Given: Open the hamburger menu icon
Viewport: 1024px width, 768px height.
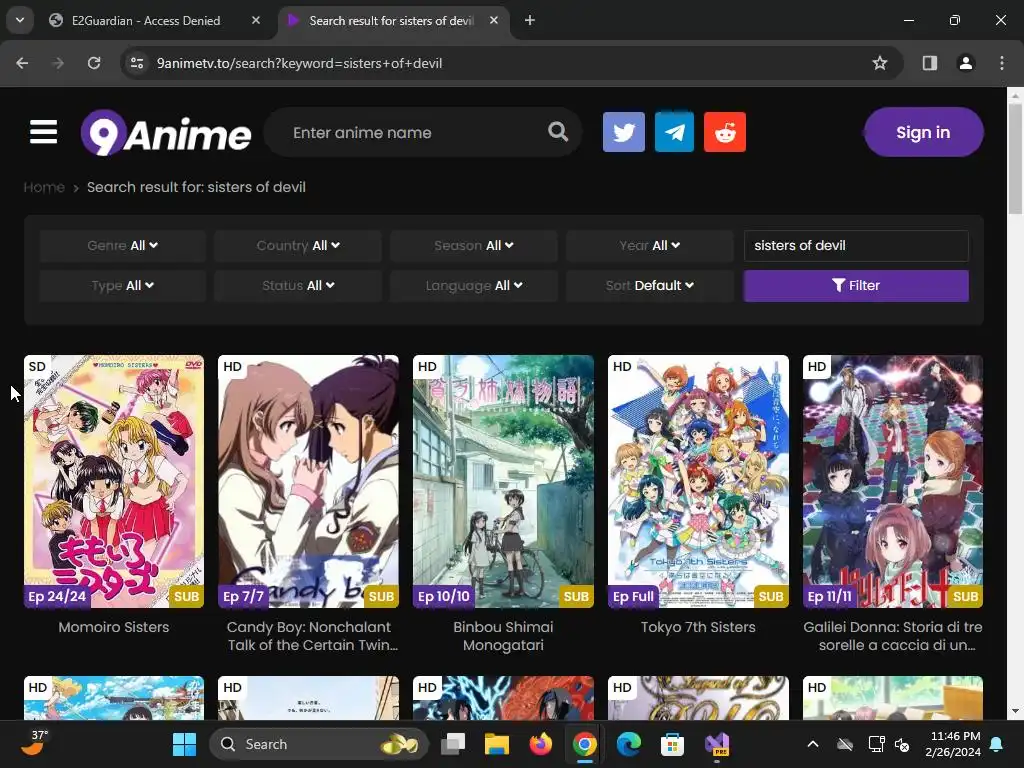Looking at the screenshot, I should coord(43,132).
